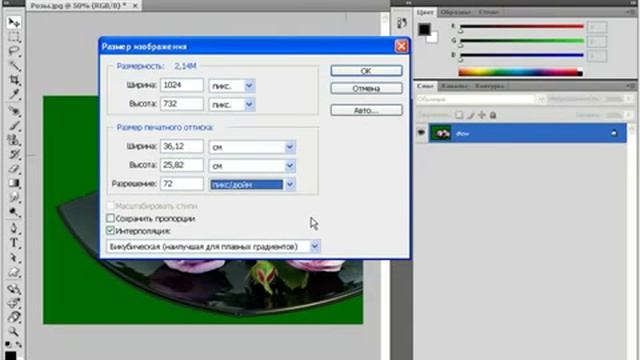Select the Eraser tool

pyautogui.click(x=13, y=169)
